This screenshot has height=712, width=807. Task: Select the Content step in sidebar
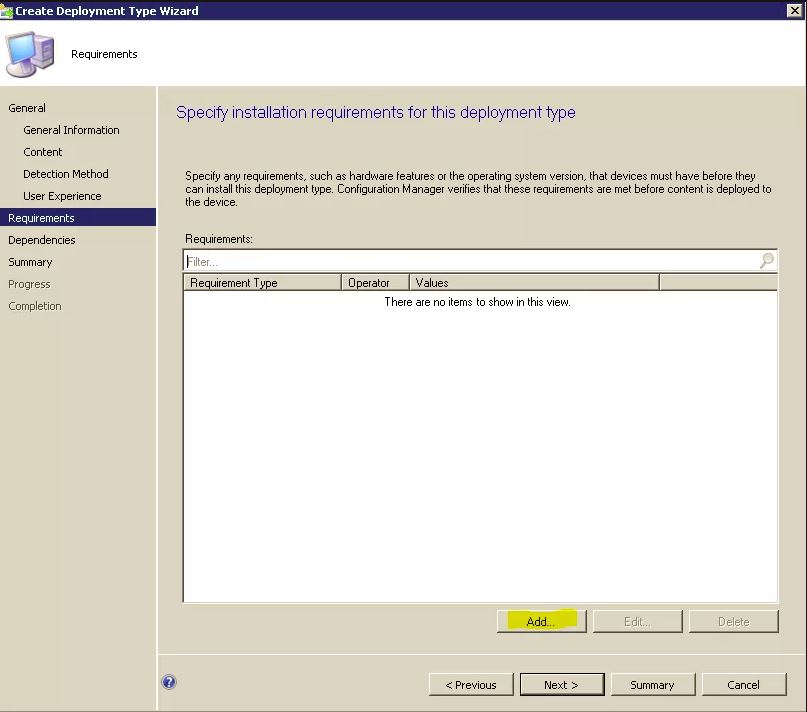pyautogui.click(x=43, y=152)
